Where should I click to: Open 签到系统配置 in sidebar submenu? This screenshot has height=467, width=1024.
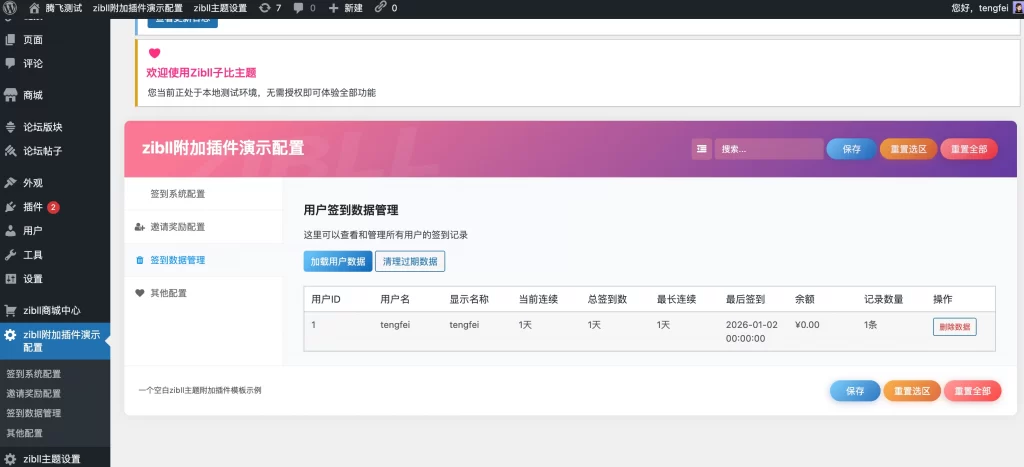pos(33,374)
